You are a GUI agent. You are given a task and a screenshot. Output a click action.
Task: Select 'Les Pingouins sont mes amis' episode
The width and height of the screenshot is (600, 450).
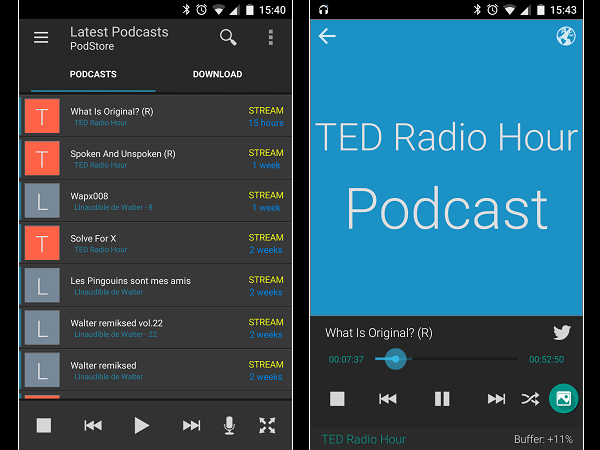pyautogui.click(x=130, y=281)
